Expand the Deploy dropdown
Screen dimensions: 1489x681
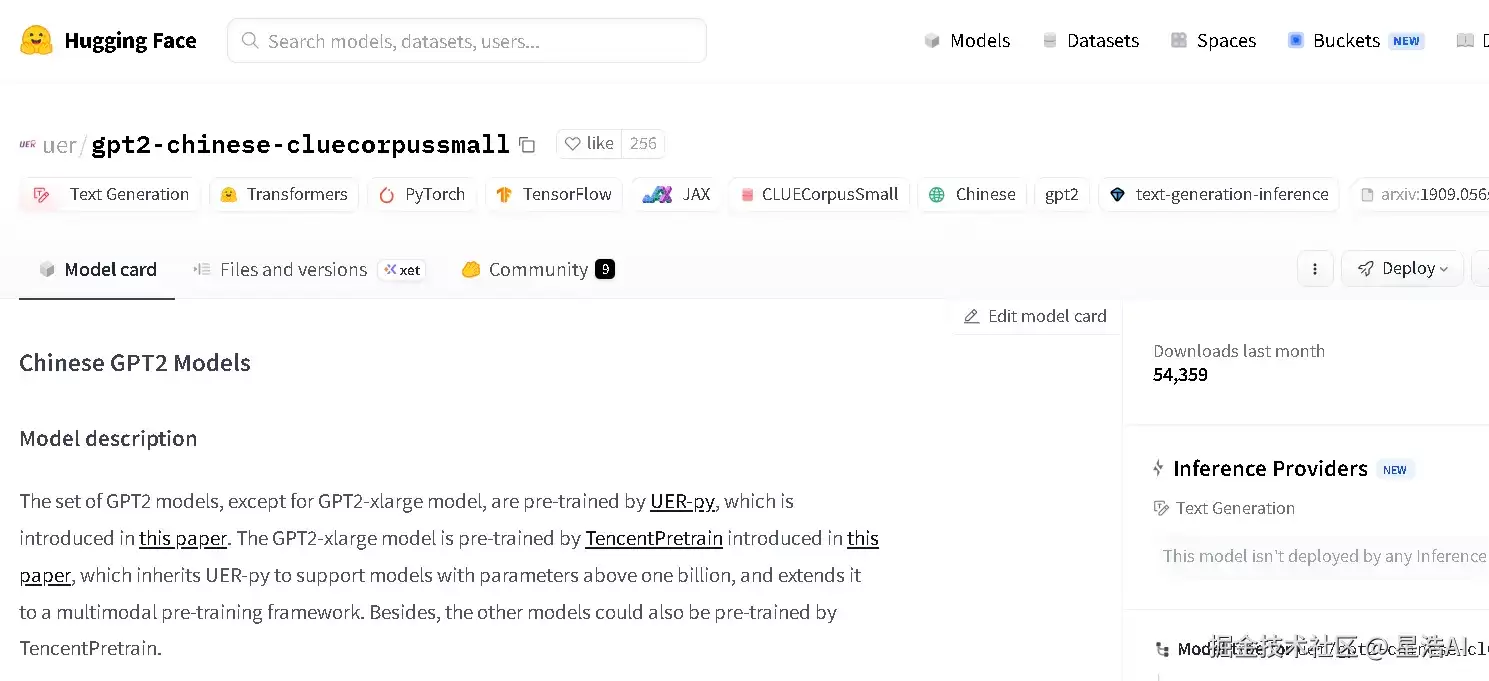[x=1402, y=269]
